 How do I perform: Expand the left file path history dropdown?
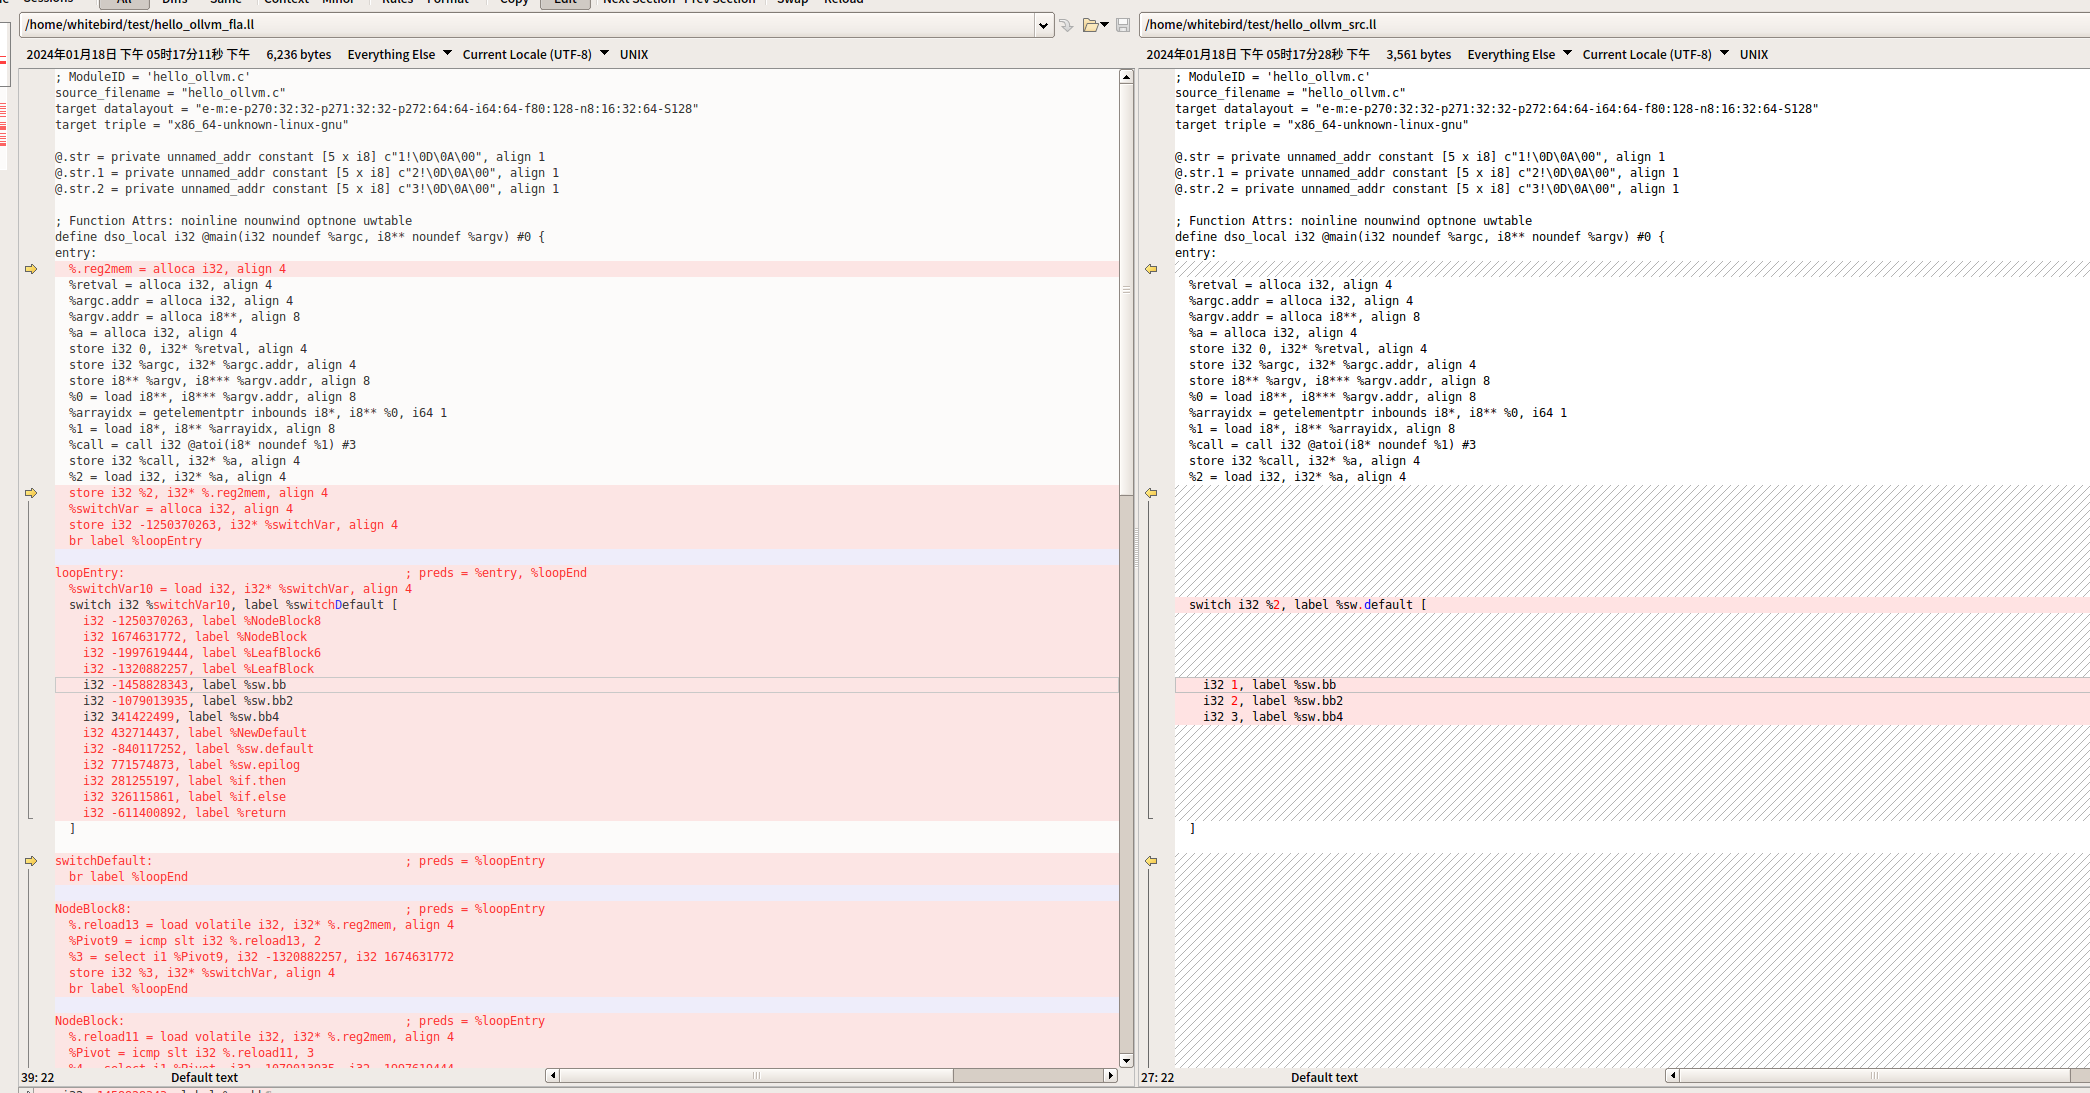[x=1043, y=25]
